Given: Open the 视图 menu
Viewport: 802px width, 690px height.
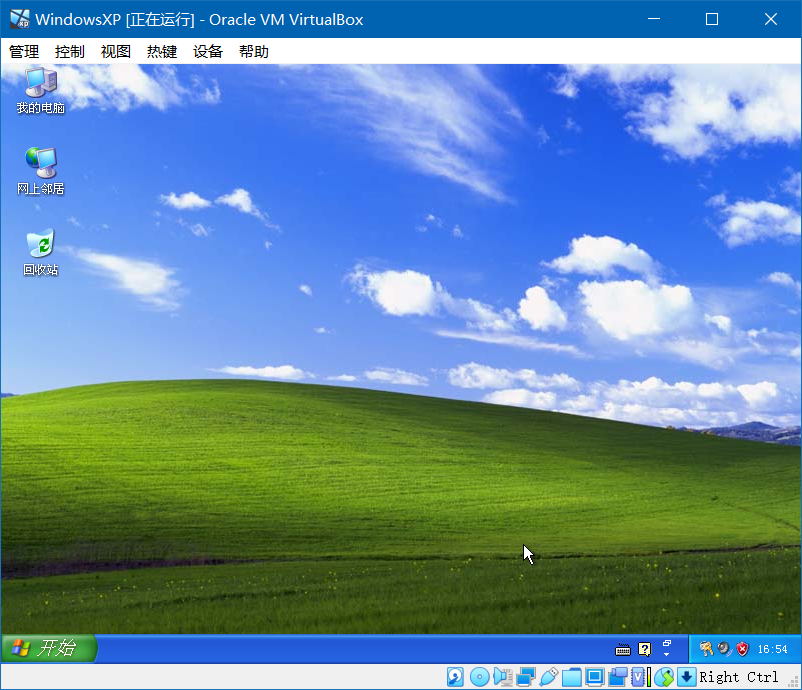Looking at the screenshot, I should pos(116,52).
